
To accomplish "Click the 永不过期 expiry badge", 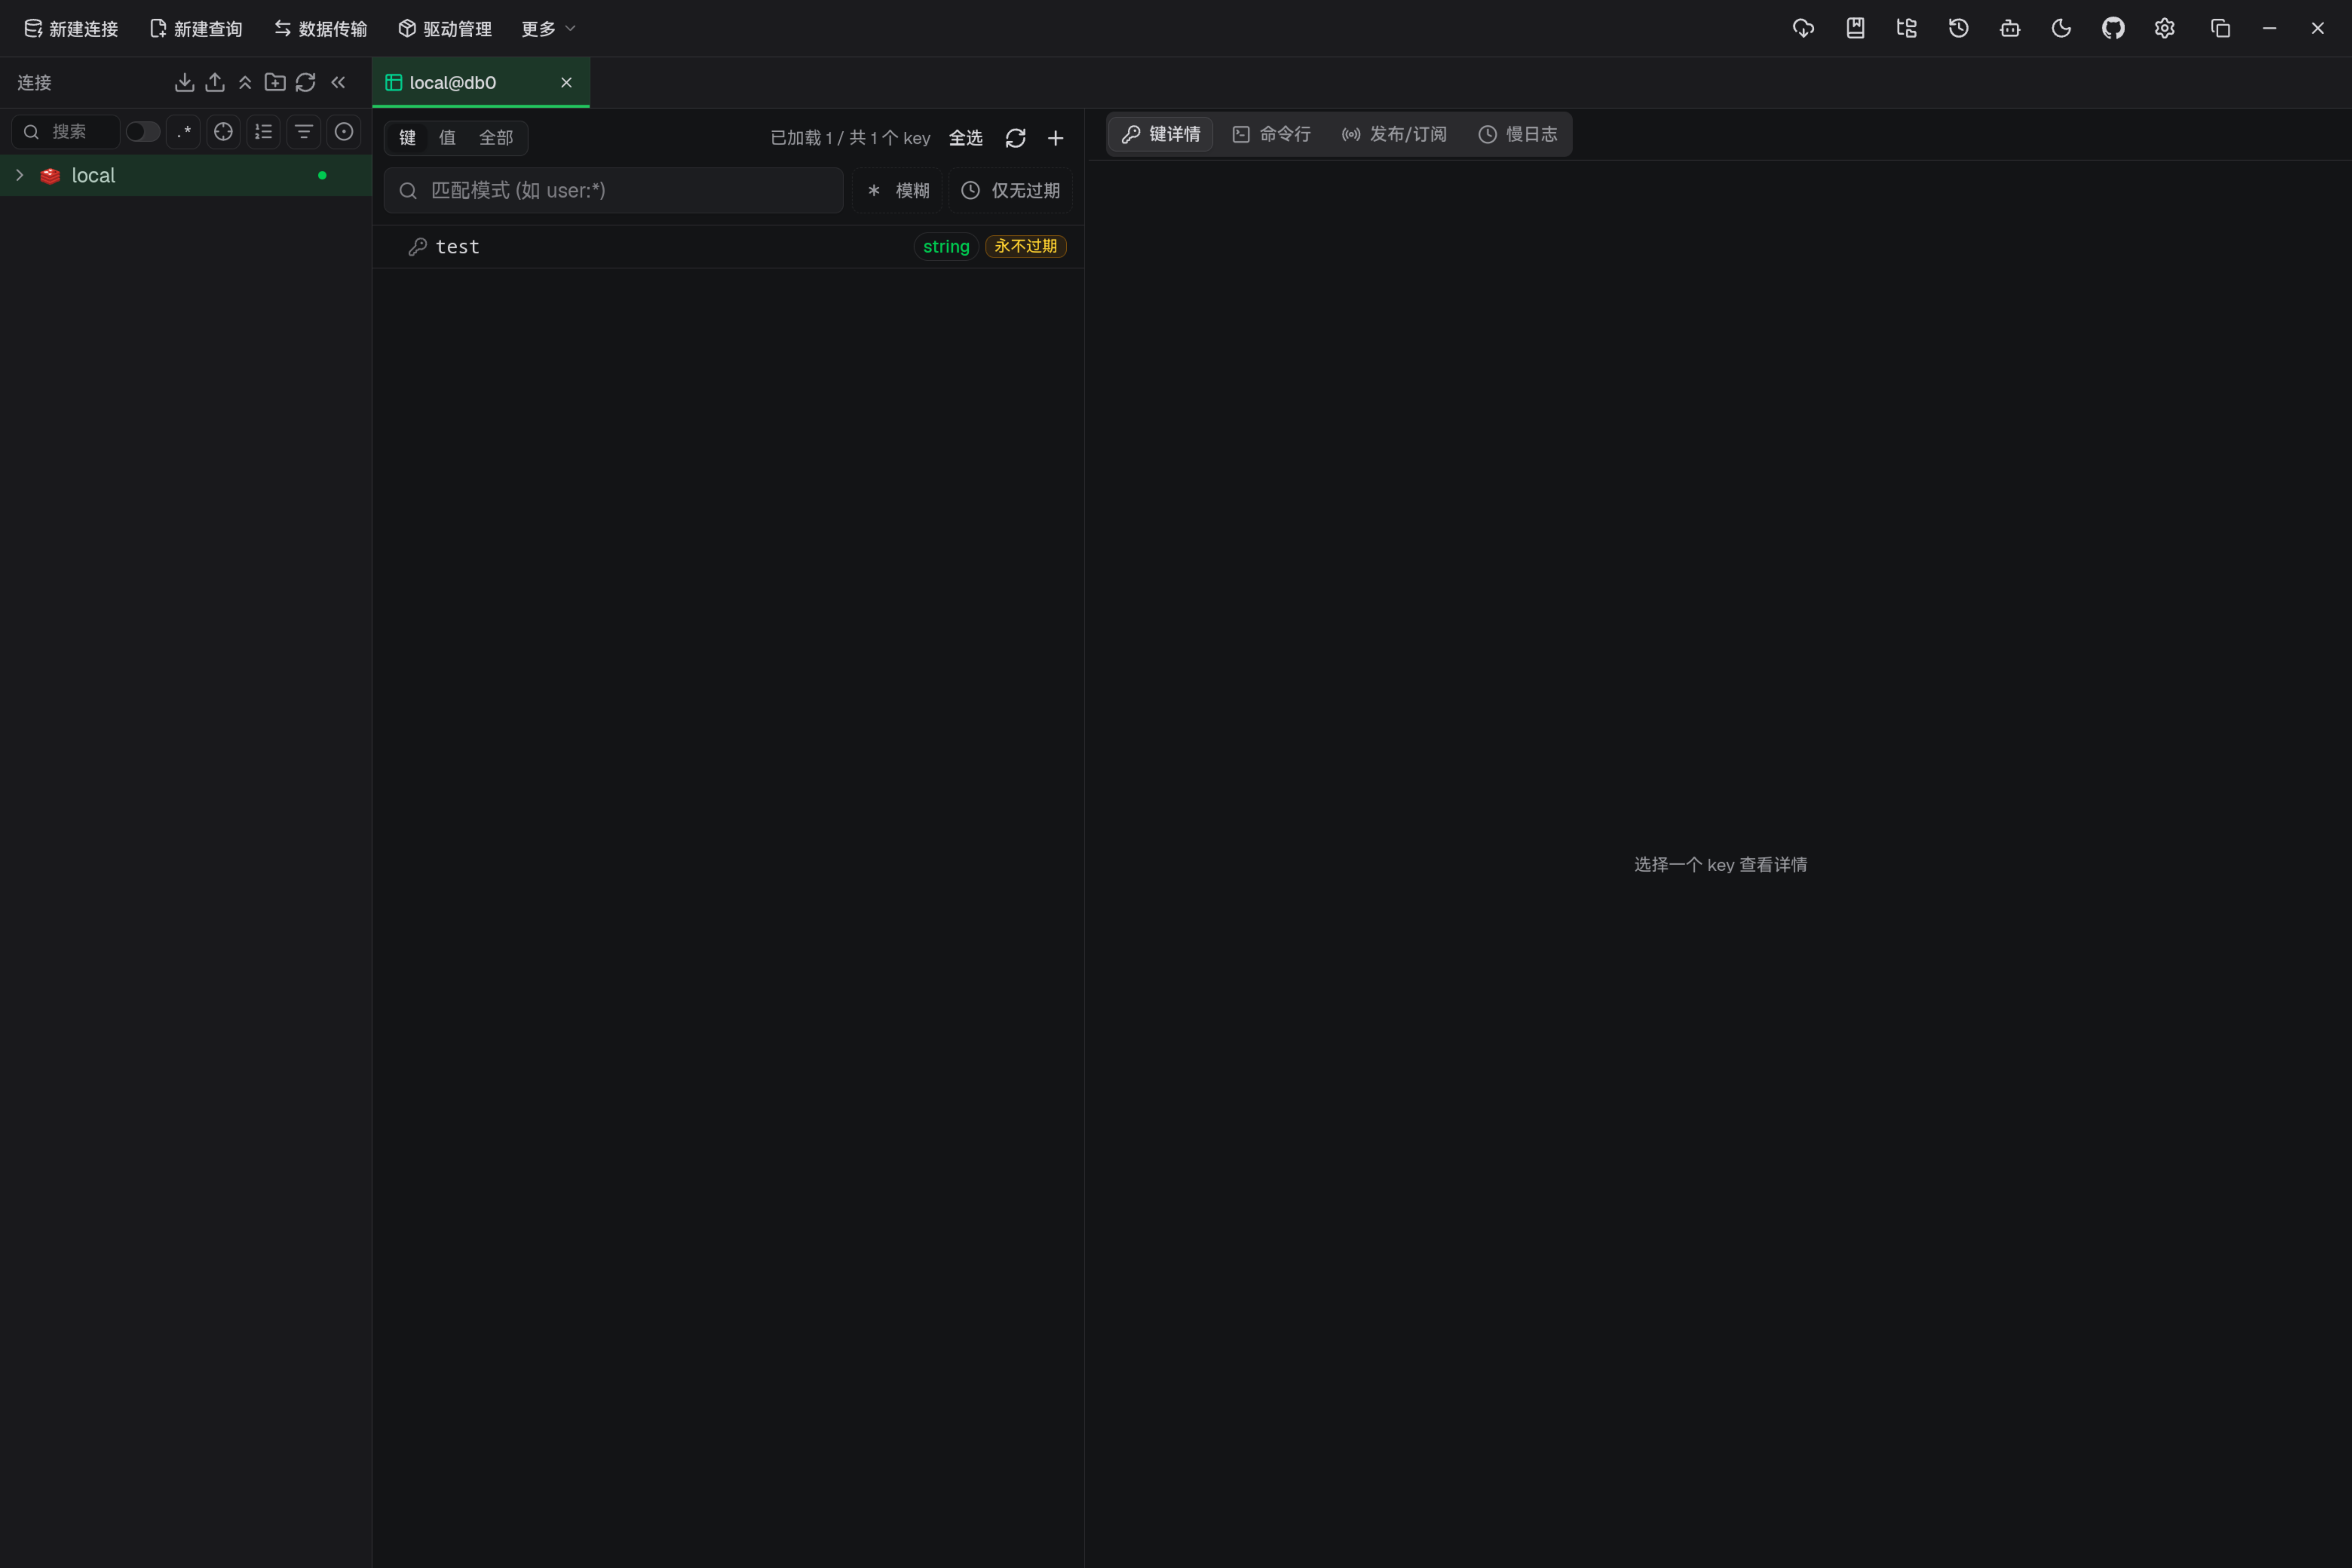I will pos(1026,246).
